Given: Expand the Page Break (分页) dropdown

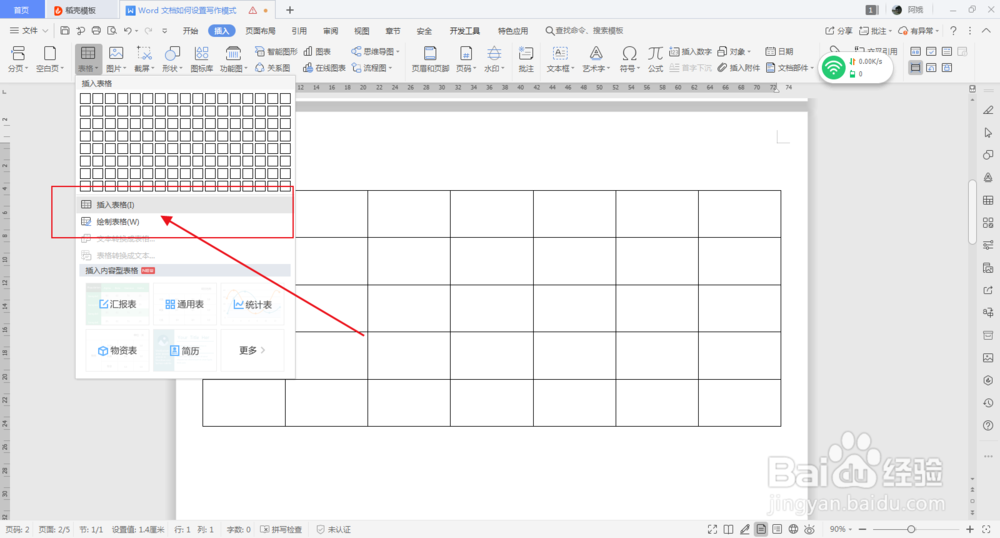Looking at the screenshot, I should [x=18, y=59].
